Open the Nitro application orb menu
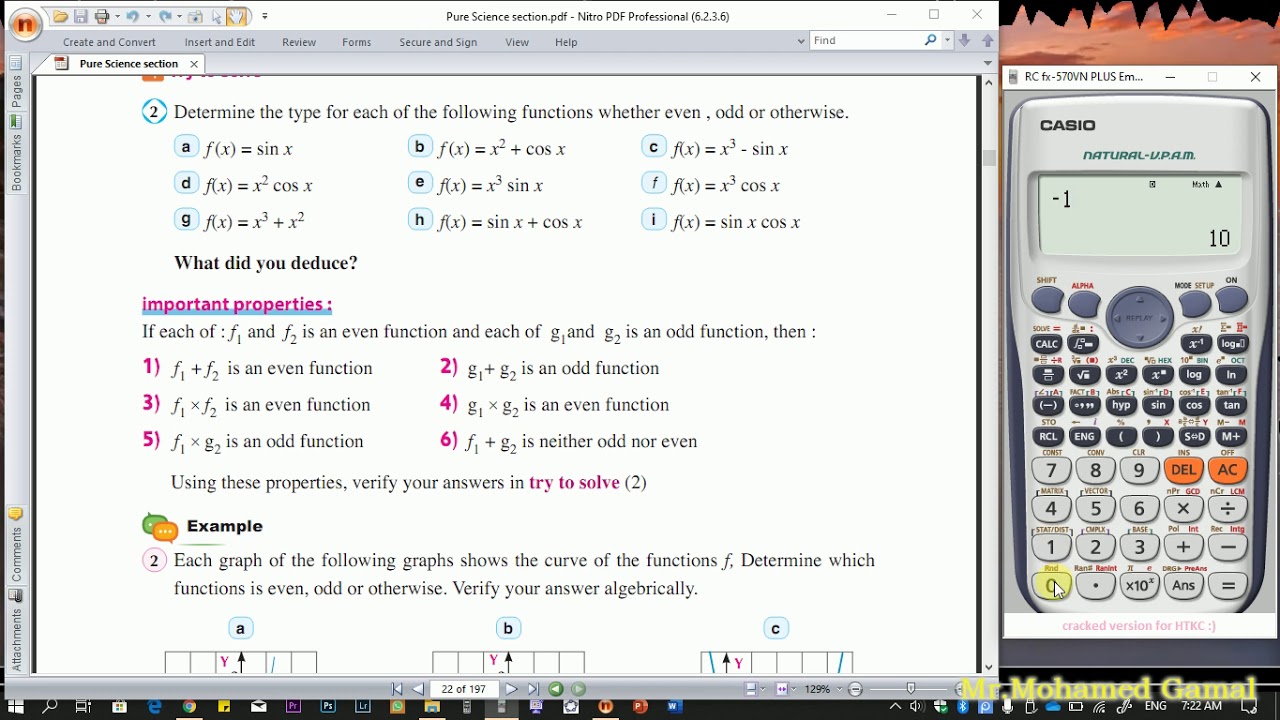This screenshot has width=1280, height=720. point(25,24)
